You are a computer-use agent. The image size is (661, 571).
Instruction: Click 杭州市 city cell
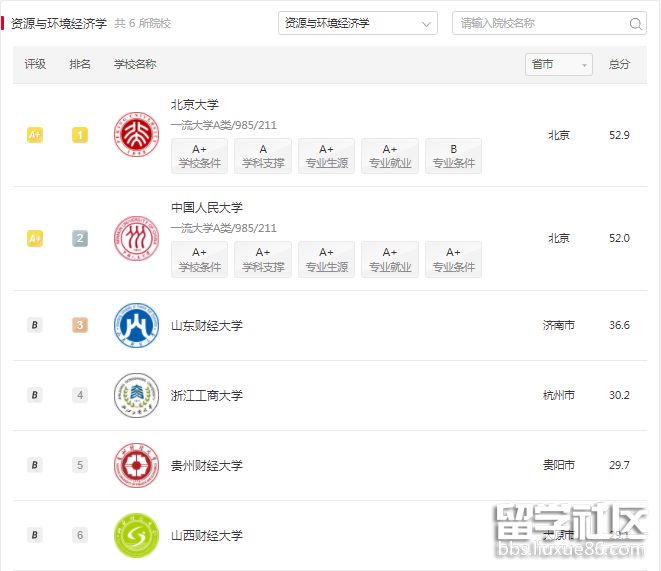559,395
